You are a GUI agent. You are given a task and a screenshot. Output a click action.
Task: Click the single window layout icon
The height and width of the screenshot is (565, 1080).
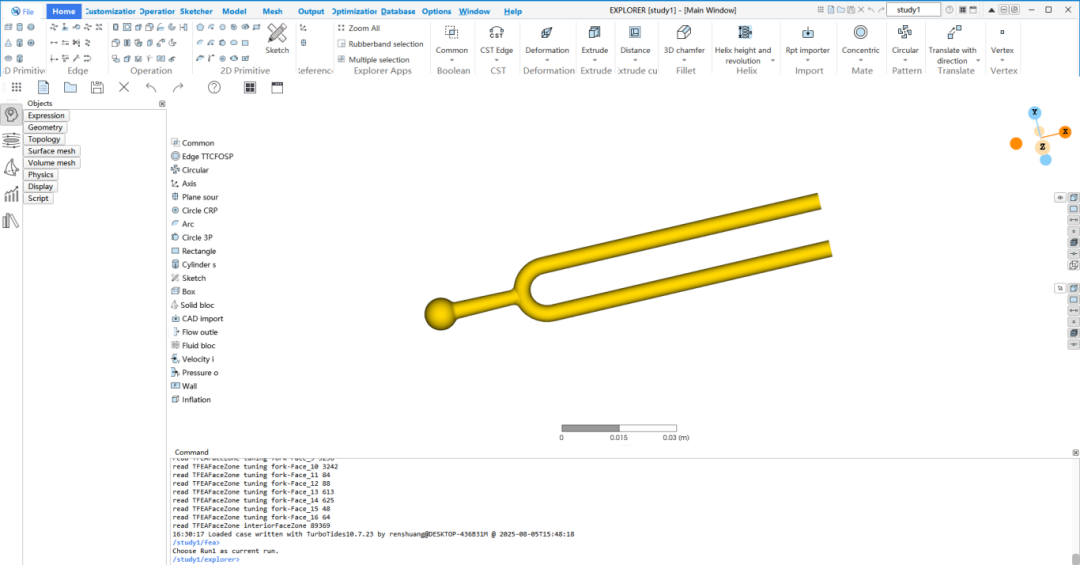point(277,88)
